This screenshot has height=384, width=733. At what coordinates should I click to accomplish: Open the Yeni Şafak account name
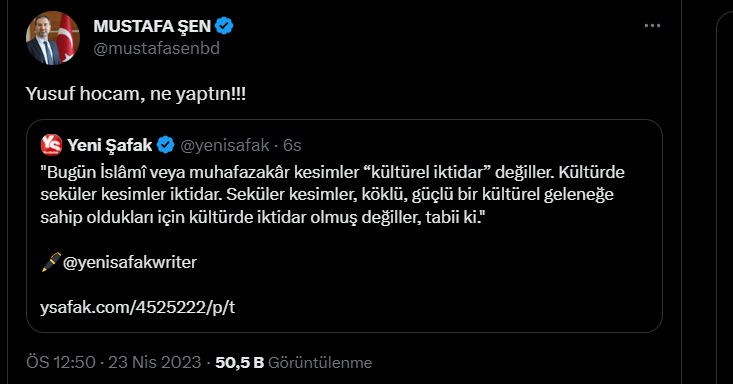[110, 145]
